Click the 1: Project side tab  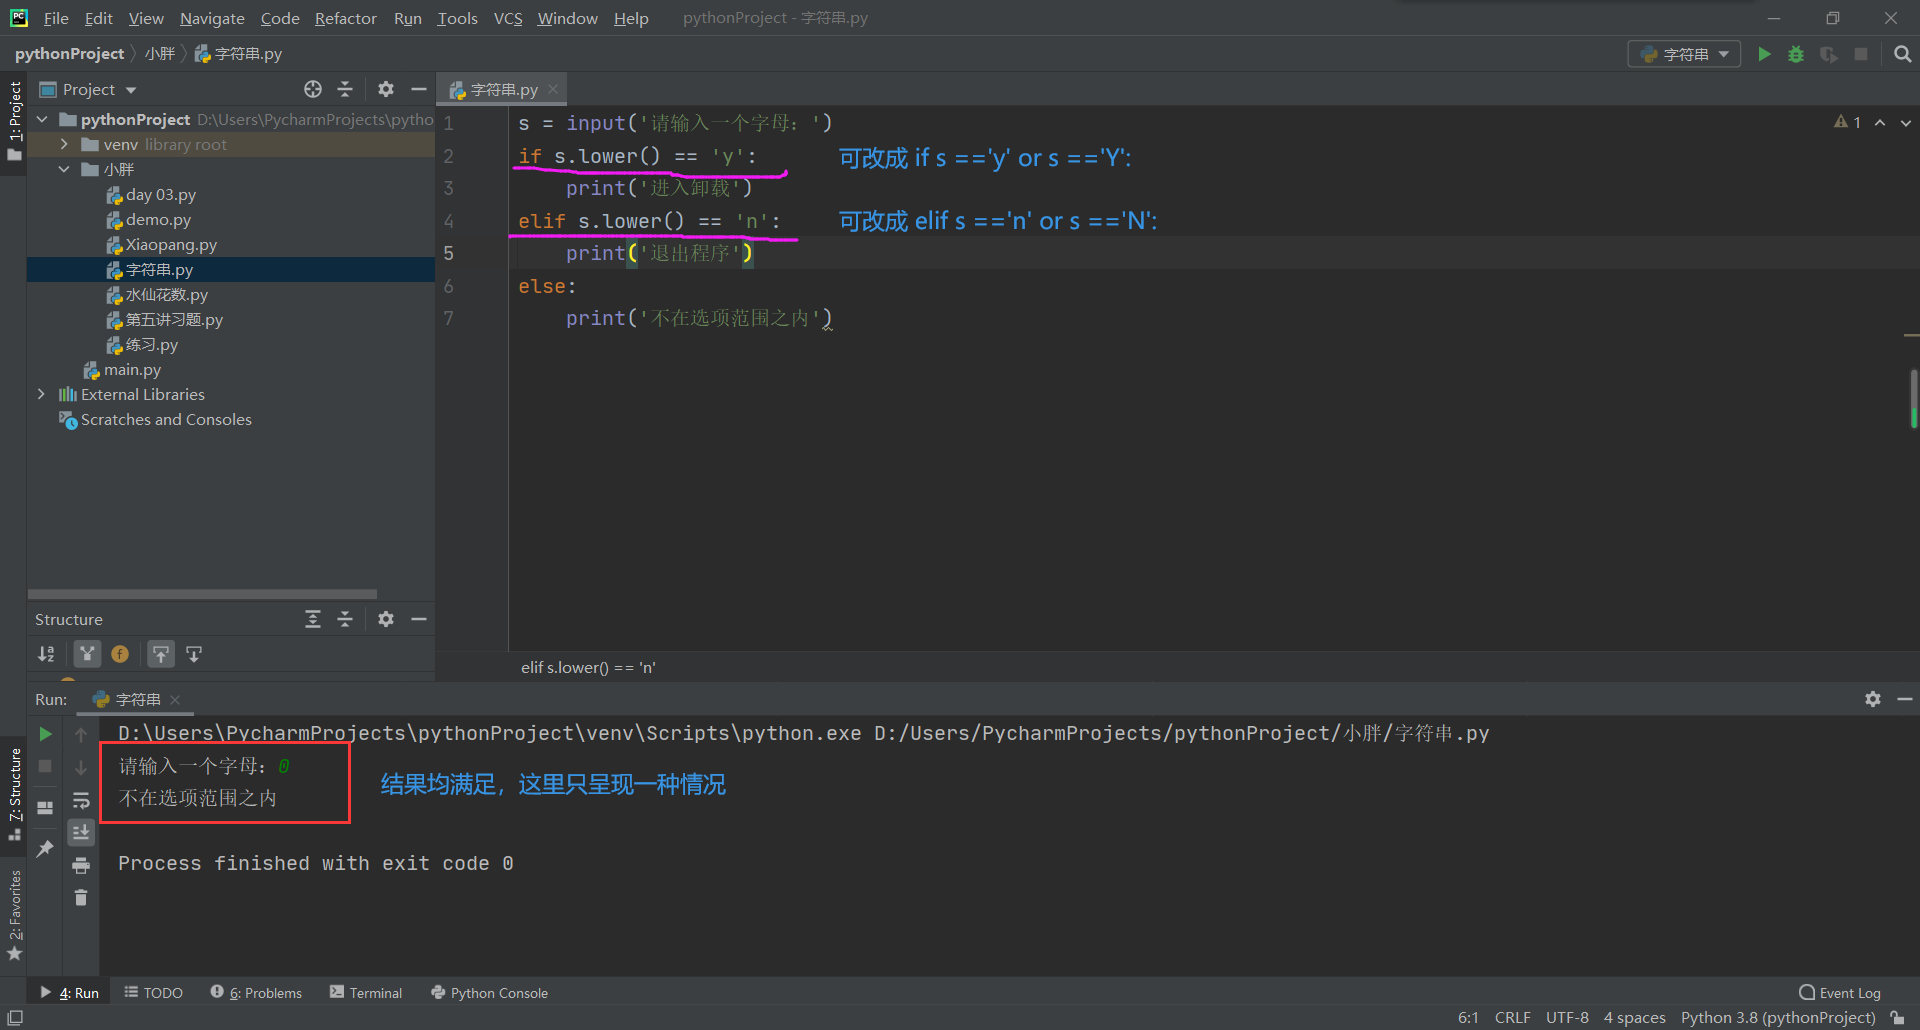pyautogui.click(x=14, y=120)
